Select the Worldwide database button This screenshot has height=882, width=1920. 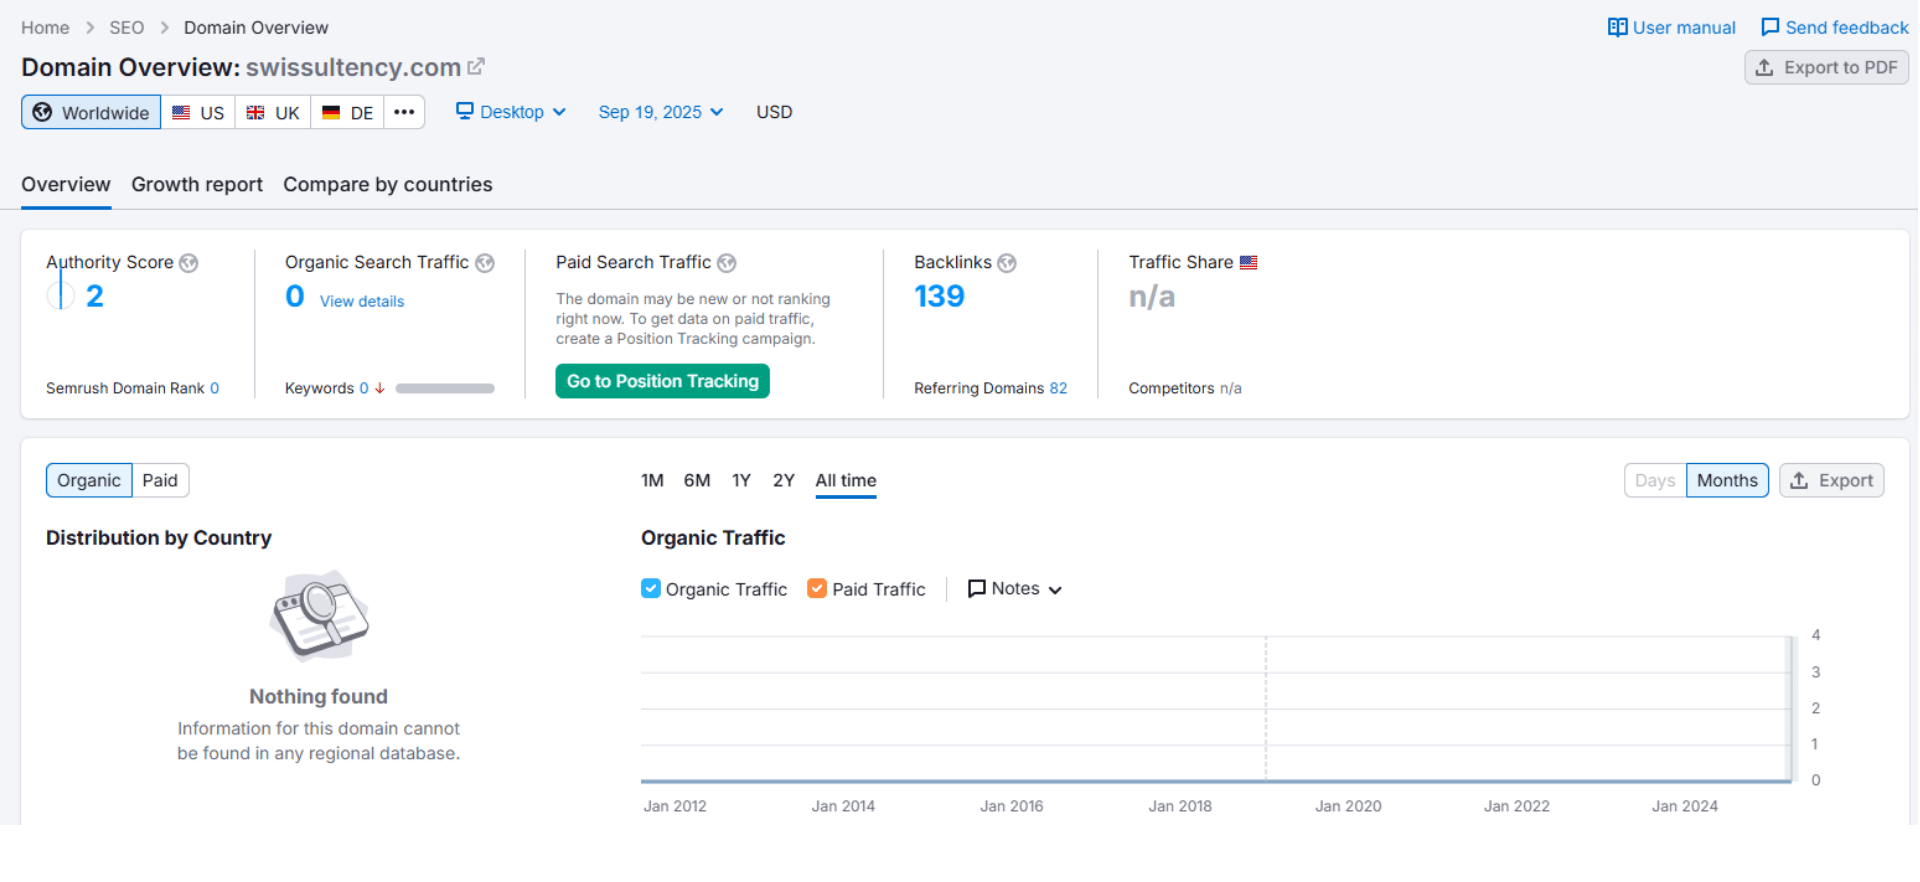tap(91, 112)
